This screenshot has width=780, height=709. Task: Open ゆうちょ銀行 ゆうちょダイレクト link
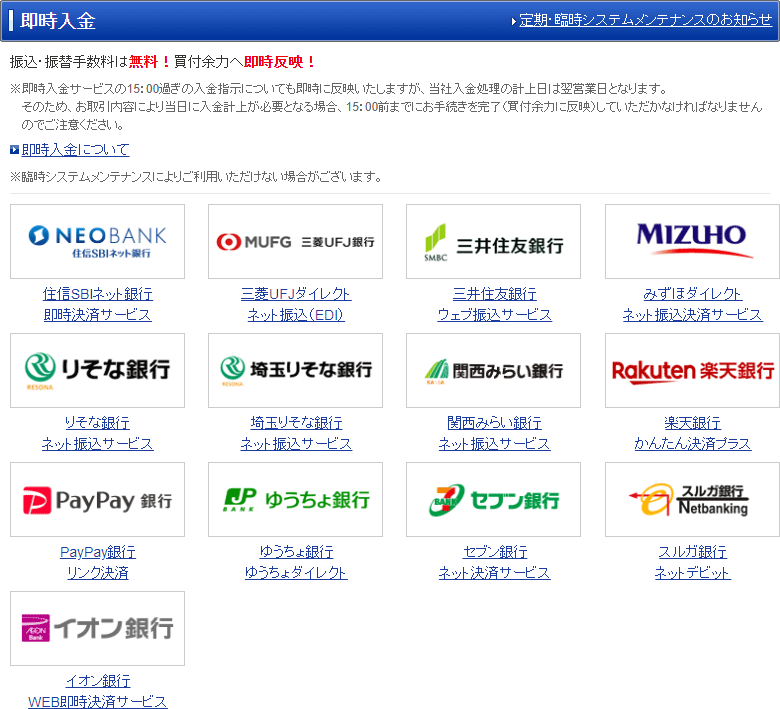(296, 562)
